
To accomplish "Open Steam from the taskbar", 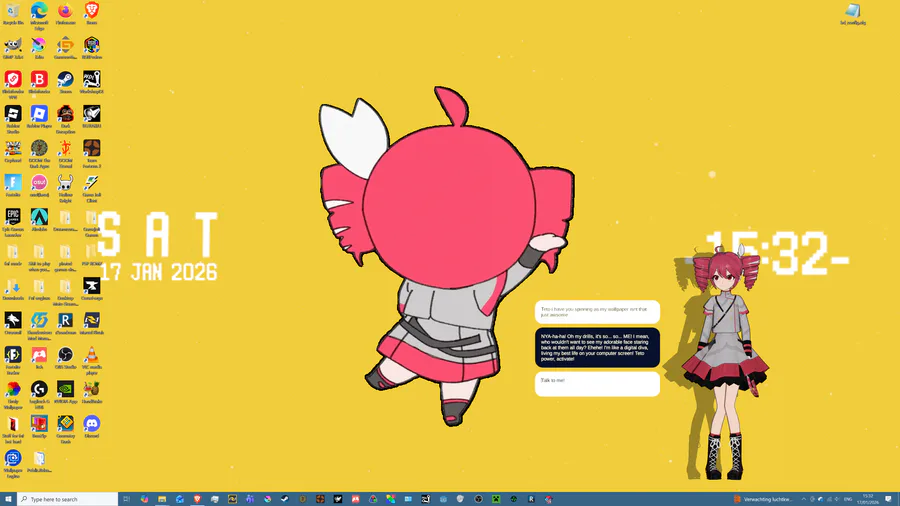I will pos(285,499).
